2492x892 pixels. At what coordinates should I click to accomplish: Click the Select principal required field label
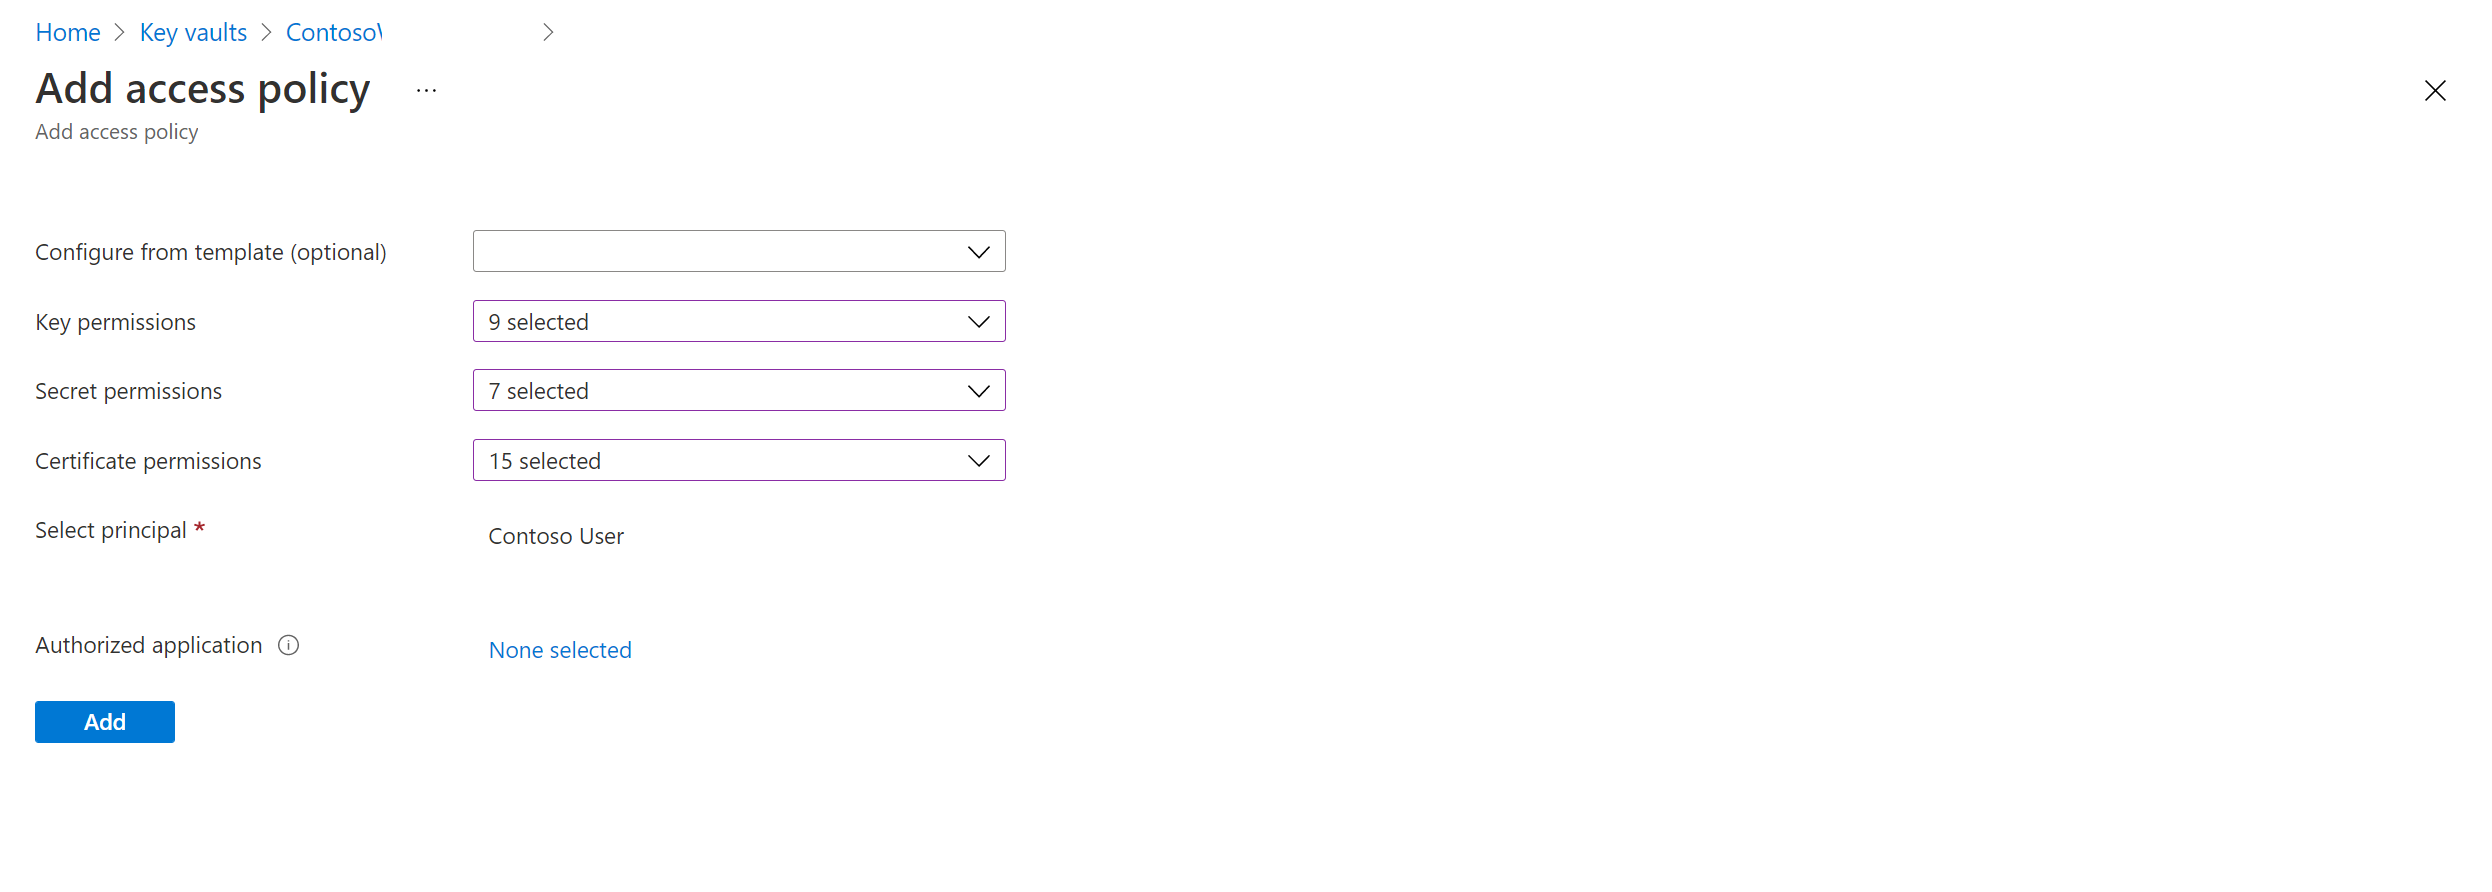[x=111, y=529]
